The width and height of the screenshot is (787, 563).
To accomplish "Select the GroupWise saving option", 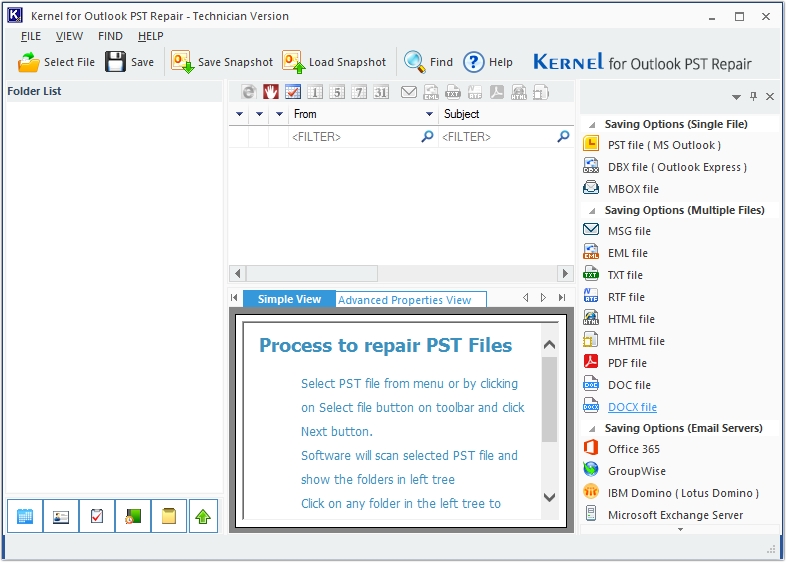I will coord(625,471).
